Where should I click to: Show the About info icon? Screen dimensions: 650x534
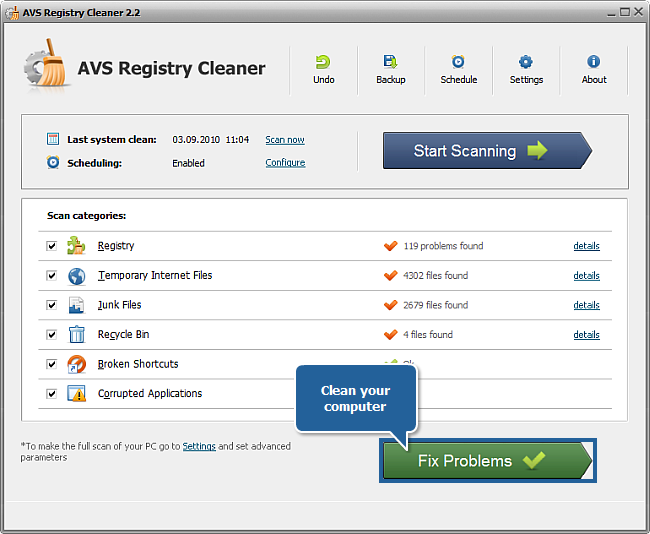click(x=594, y=62)
